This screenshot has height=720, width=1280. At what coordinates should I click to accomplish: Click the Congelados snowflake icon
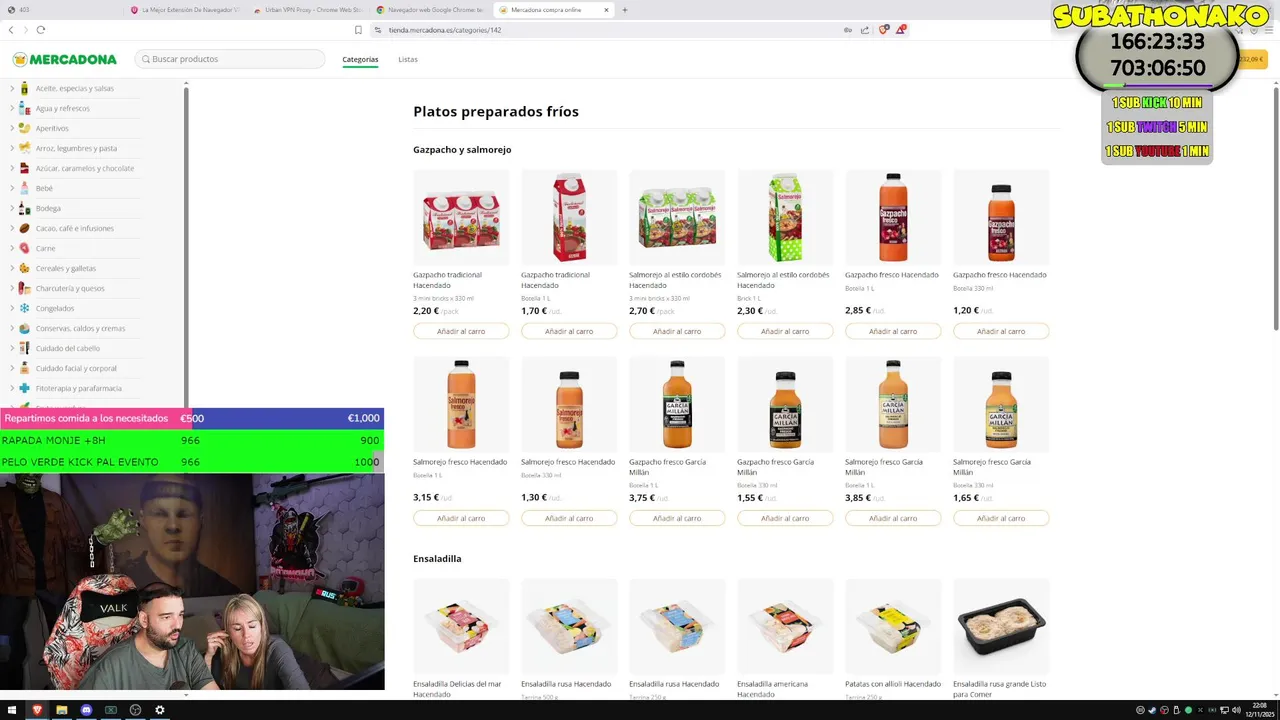tap(24, 308)
